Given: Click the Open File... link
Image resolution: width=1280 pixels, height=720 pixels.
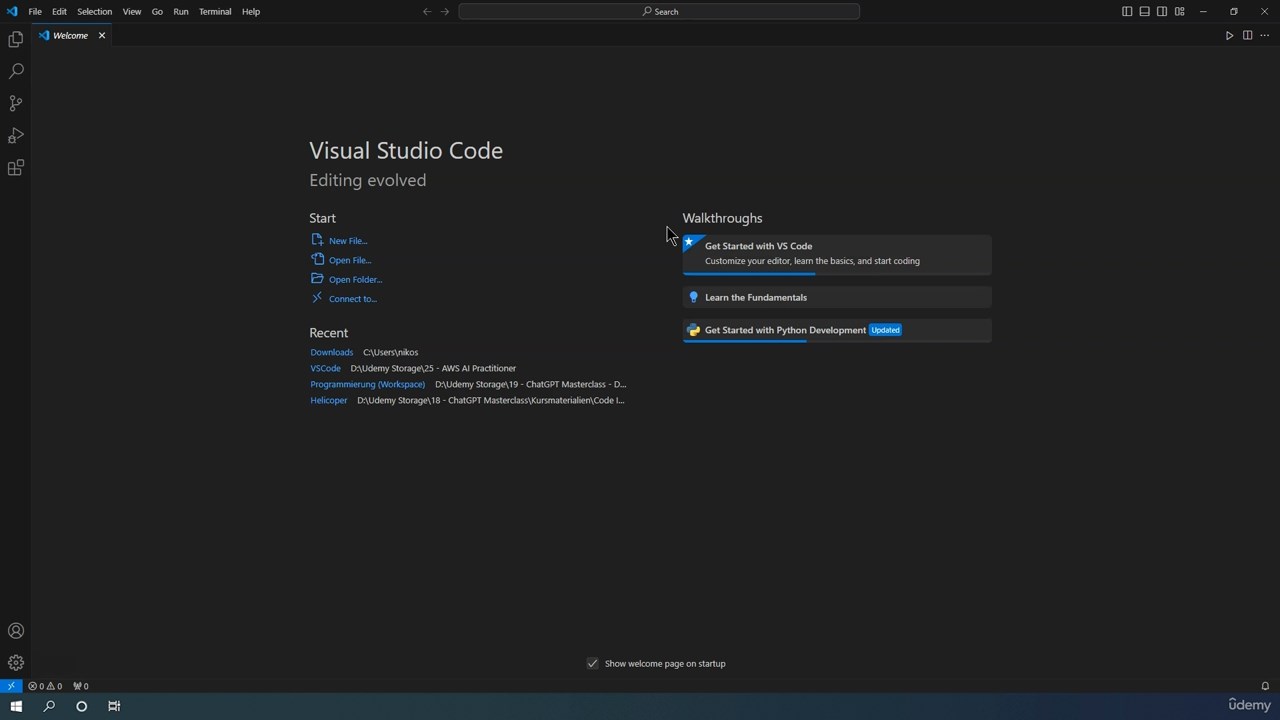Looking at the screenshot, I should click(x=341, y=260).
